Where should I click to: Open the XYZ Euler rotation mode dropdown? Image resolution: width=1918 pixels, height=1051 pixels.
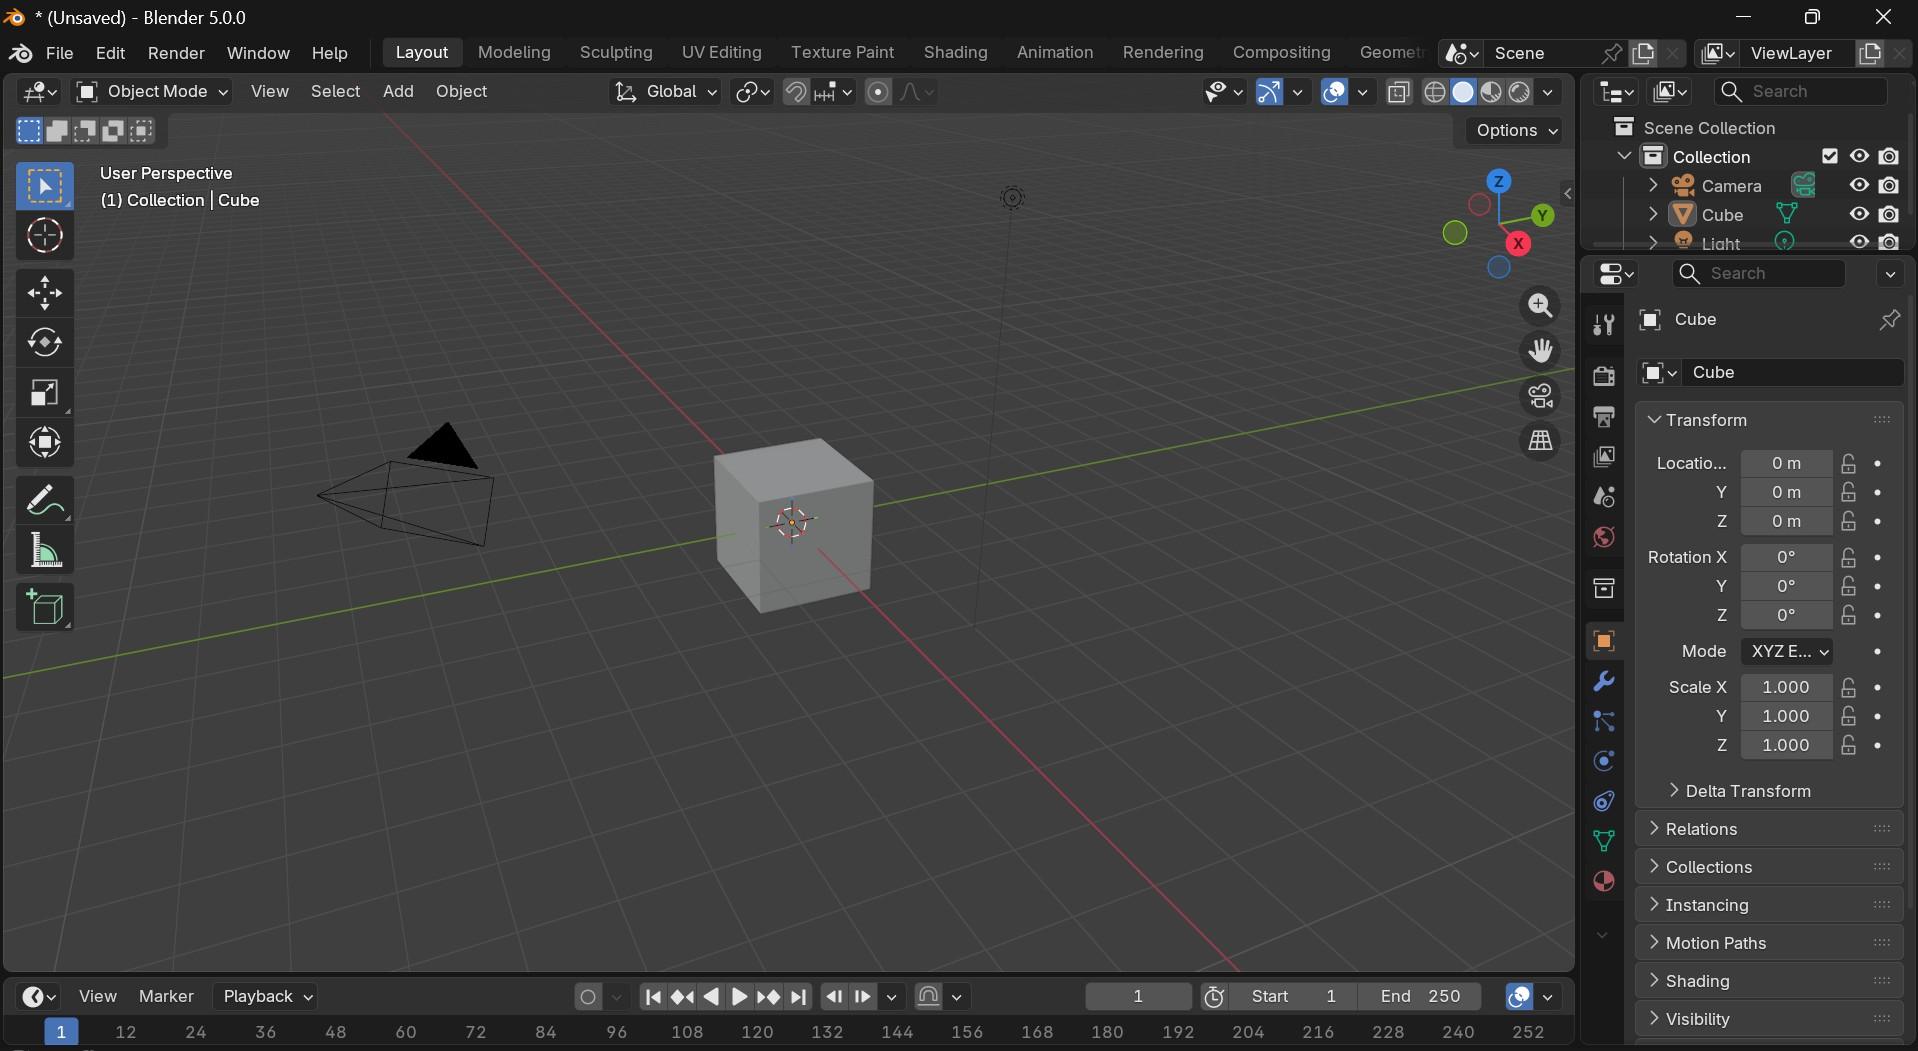click(x=1788, y=651)
